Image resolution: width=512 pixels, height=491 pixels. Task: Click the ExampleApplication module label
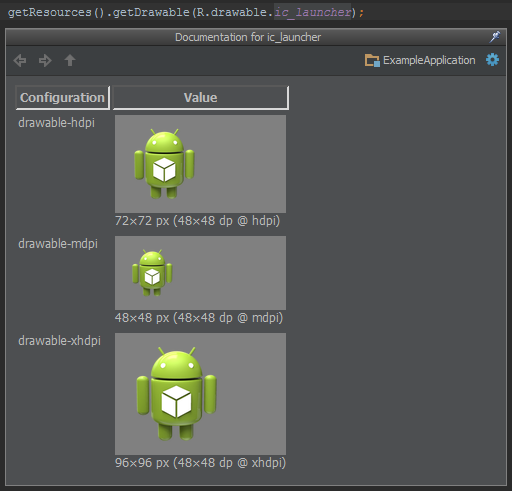coord(429,60)
